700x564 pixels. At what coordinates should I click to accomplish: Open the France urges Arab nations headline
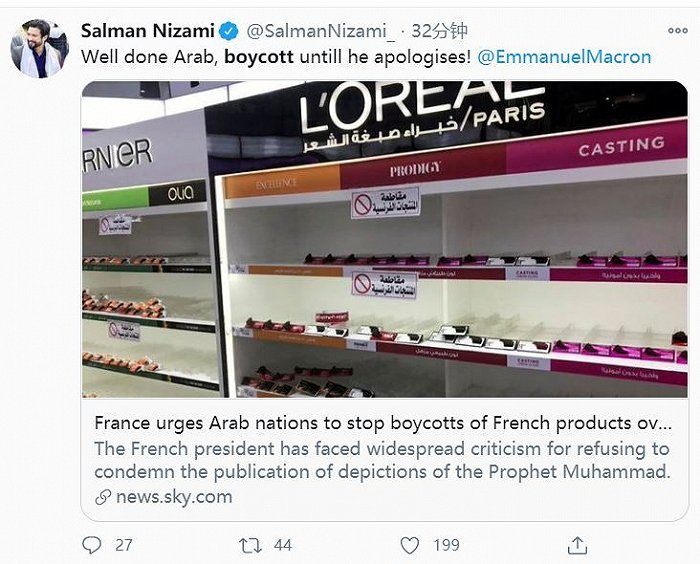(x=382, y=423)
